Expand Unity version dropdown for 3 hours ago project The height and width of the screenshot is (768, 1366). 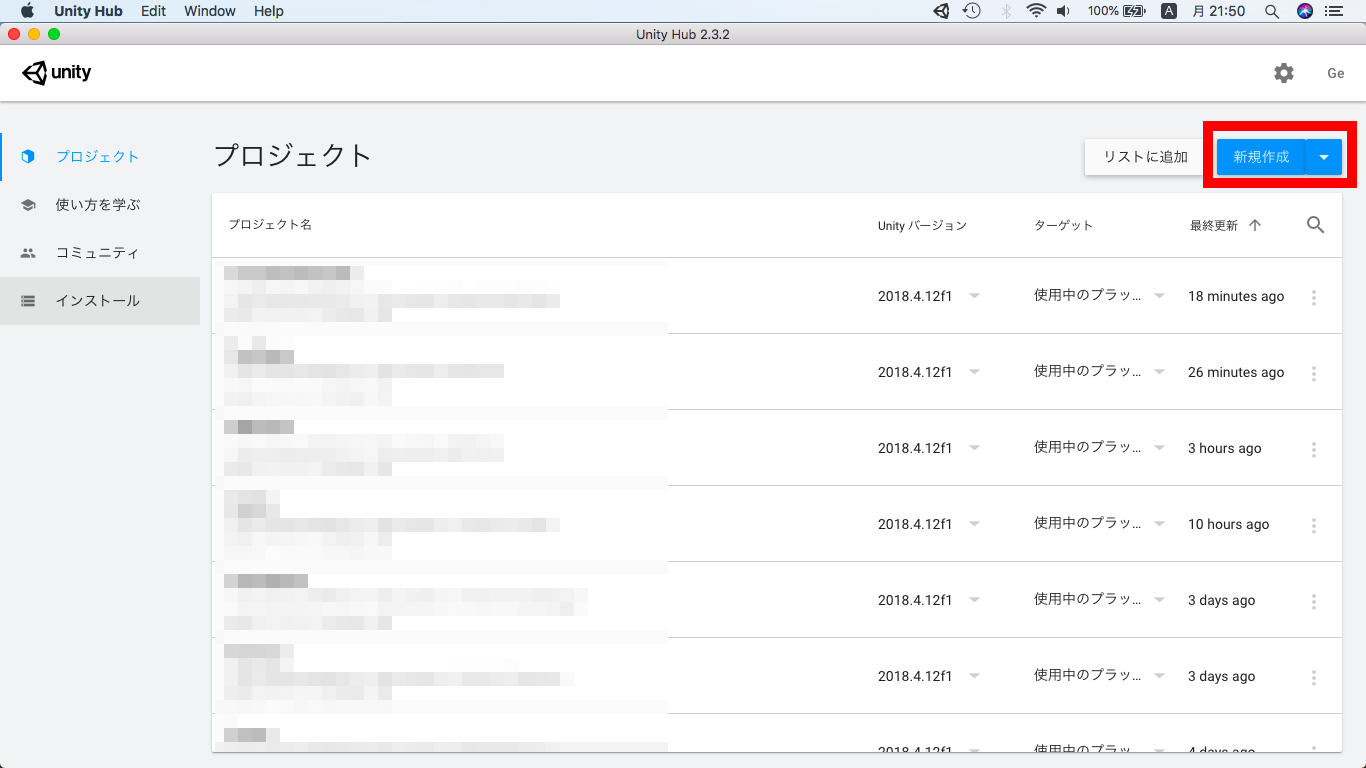pos(974,448)
